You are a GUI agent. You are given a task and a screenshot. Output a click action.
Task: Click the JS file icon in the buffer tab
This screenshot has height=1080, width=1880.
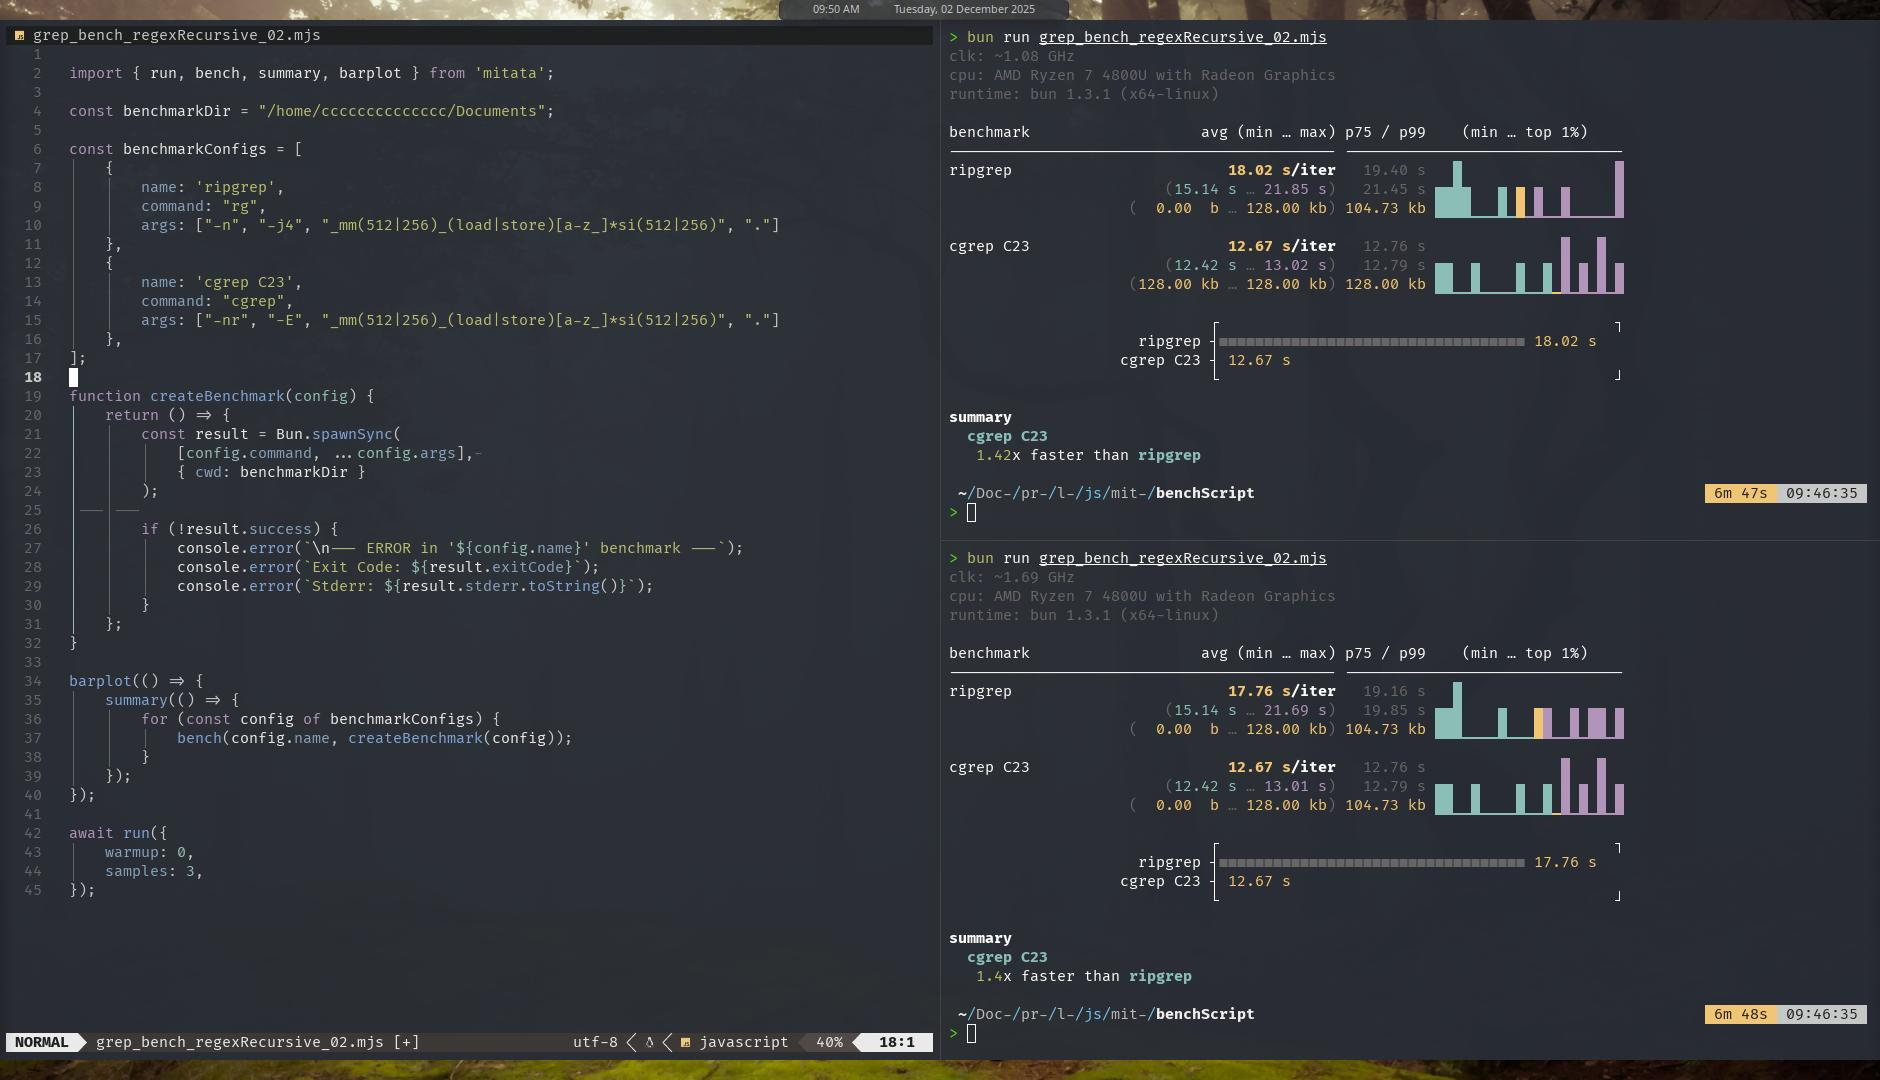19,35
